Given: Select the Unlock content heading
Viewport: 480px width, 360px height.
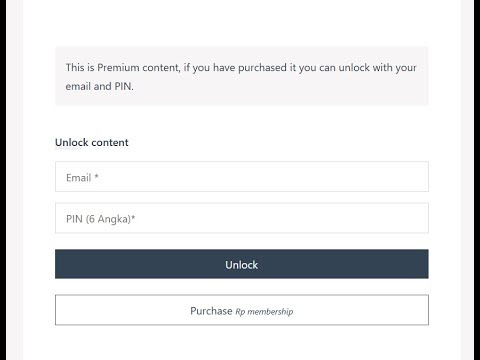Looking at the screenshot, I should pyautogui.click(x=92, y=143).
